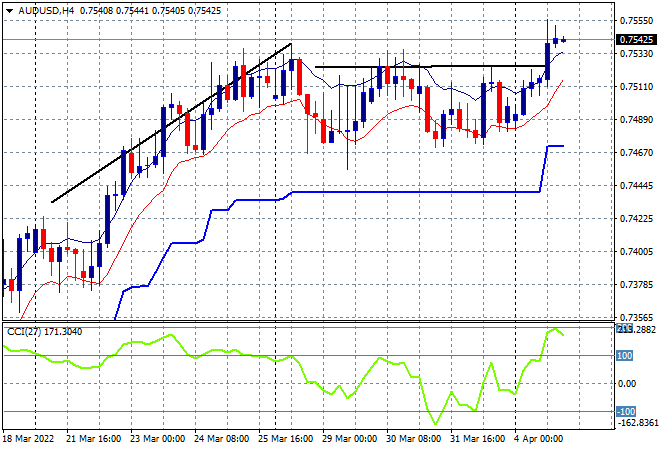
Task: Click the 24 Mar 08:00 time label
Action: coord(221,439)
